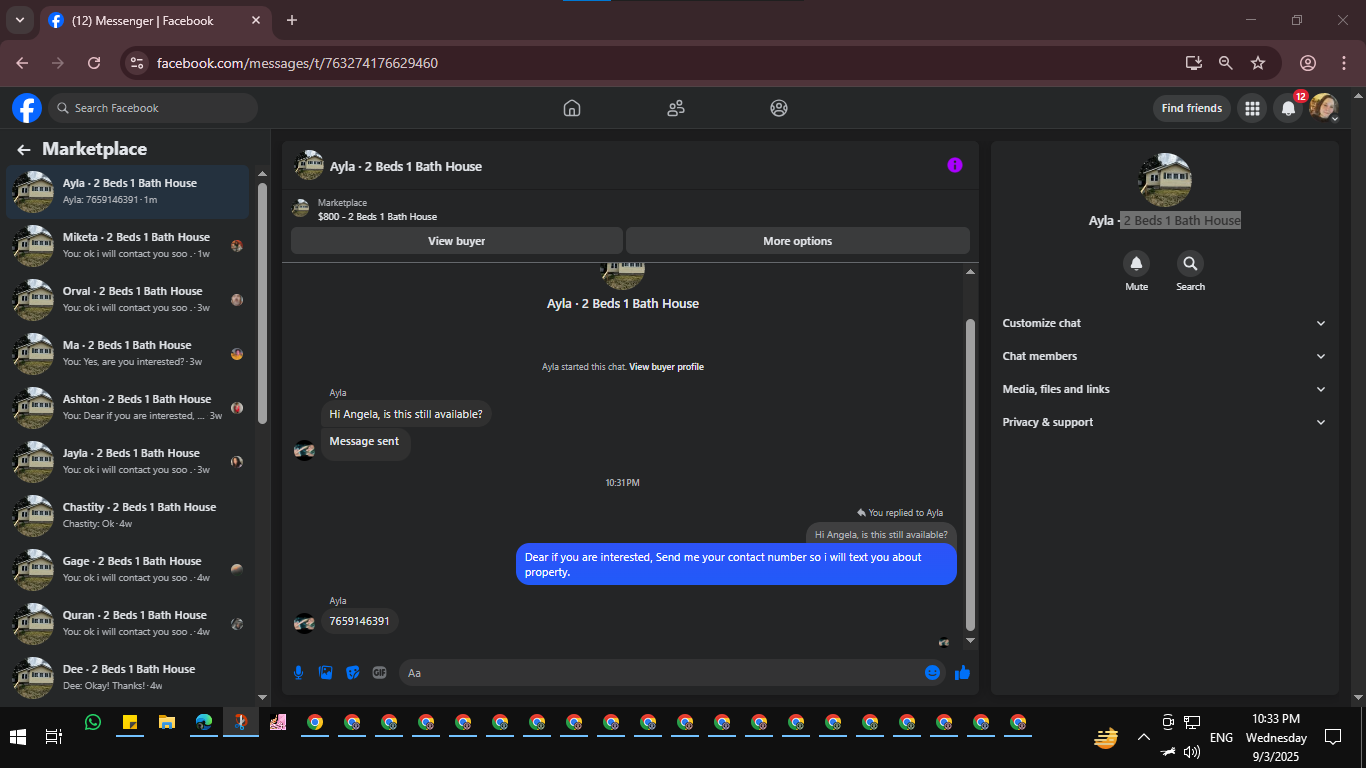Expand the Privacy & support section

pos(1165,422)
